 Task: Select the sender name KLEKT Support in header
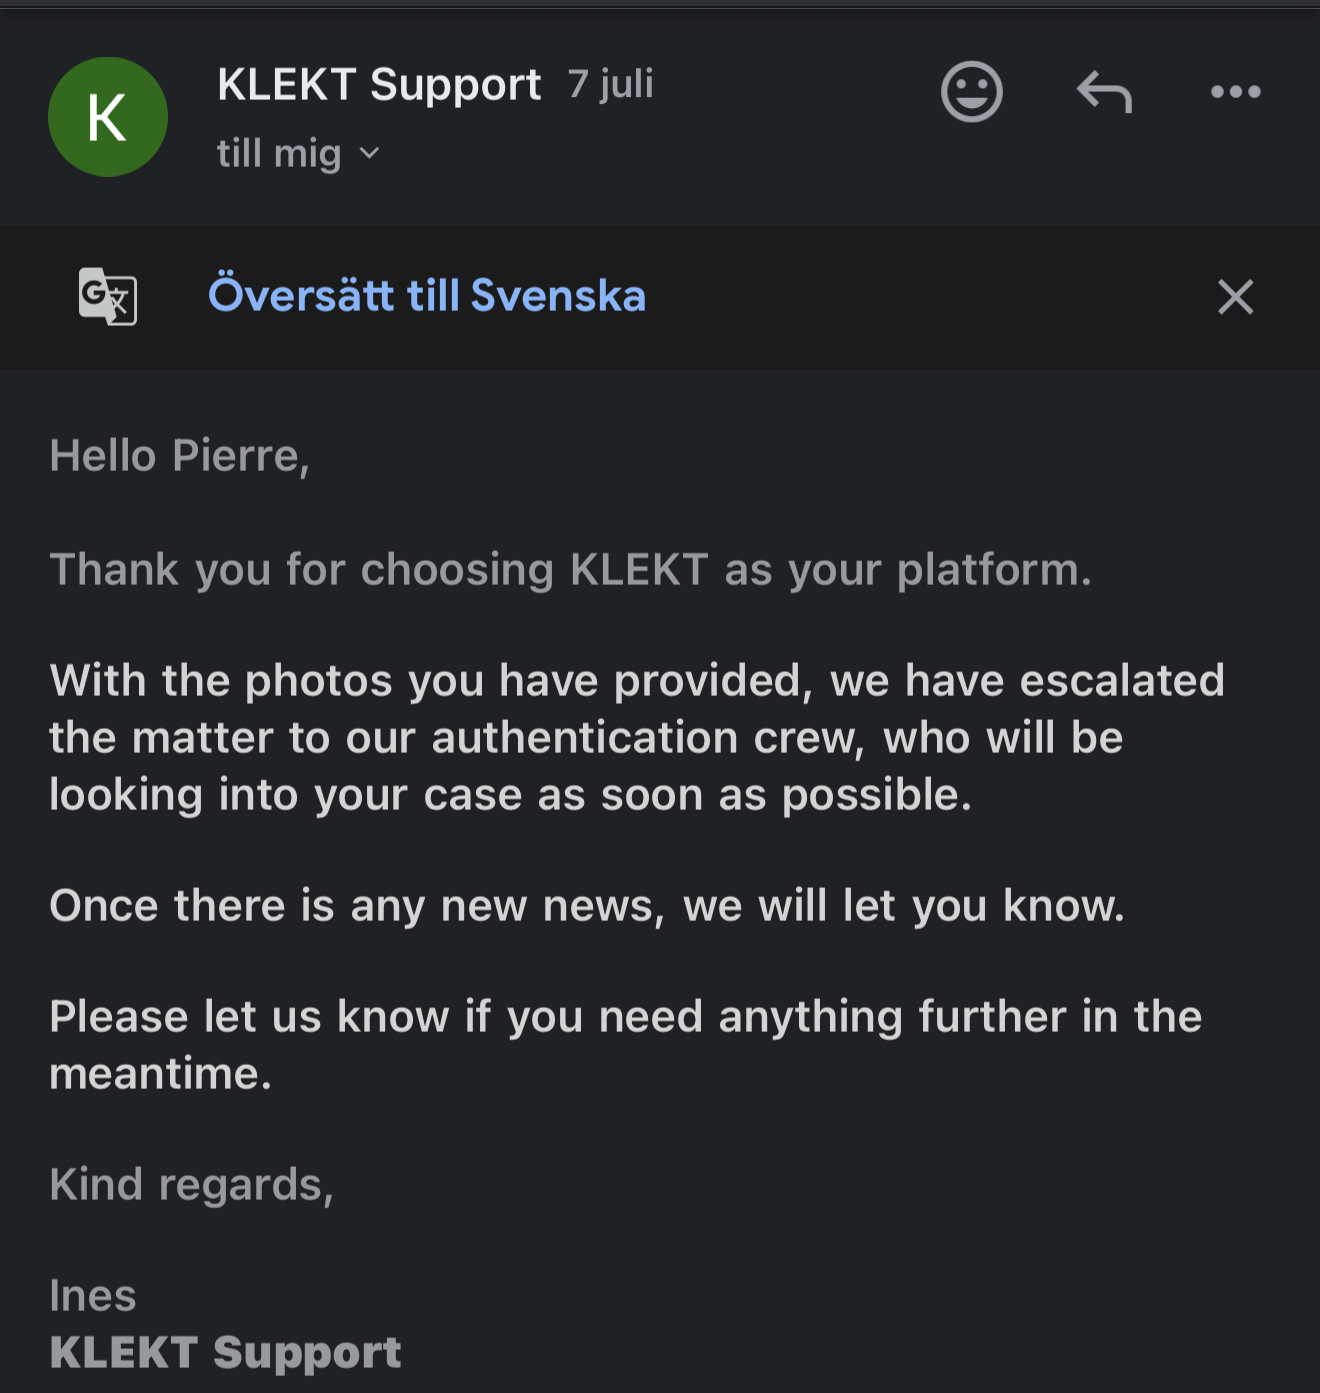point(379,85)
